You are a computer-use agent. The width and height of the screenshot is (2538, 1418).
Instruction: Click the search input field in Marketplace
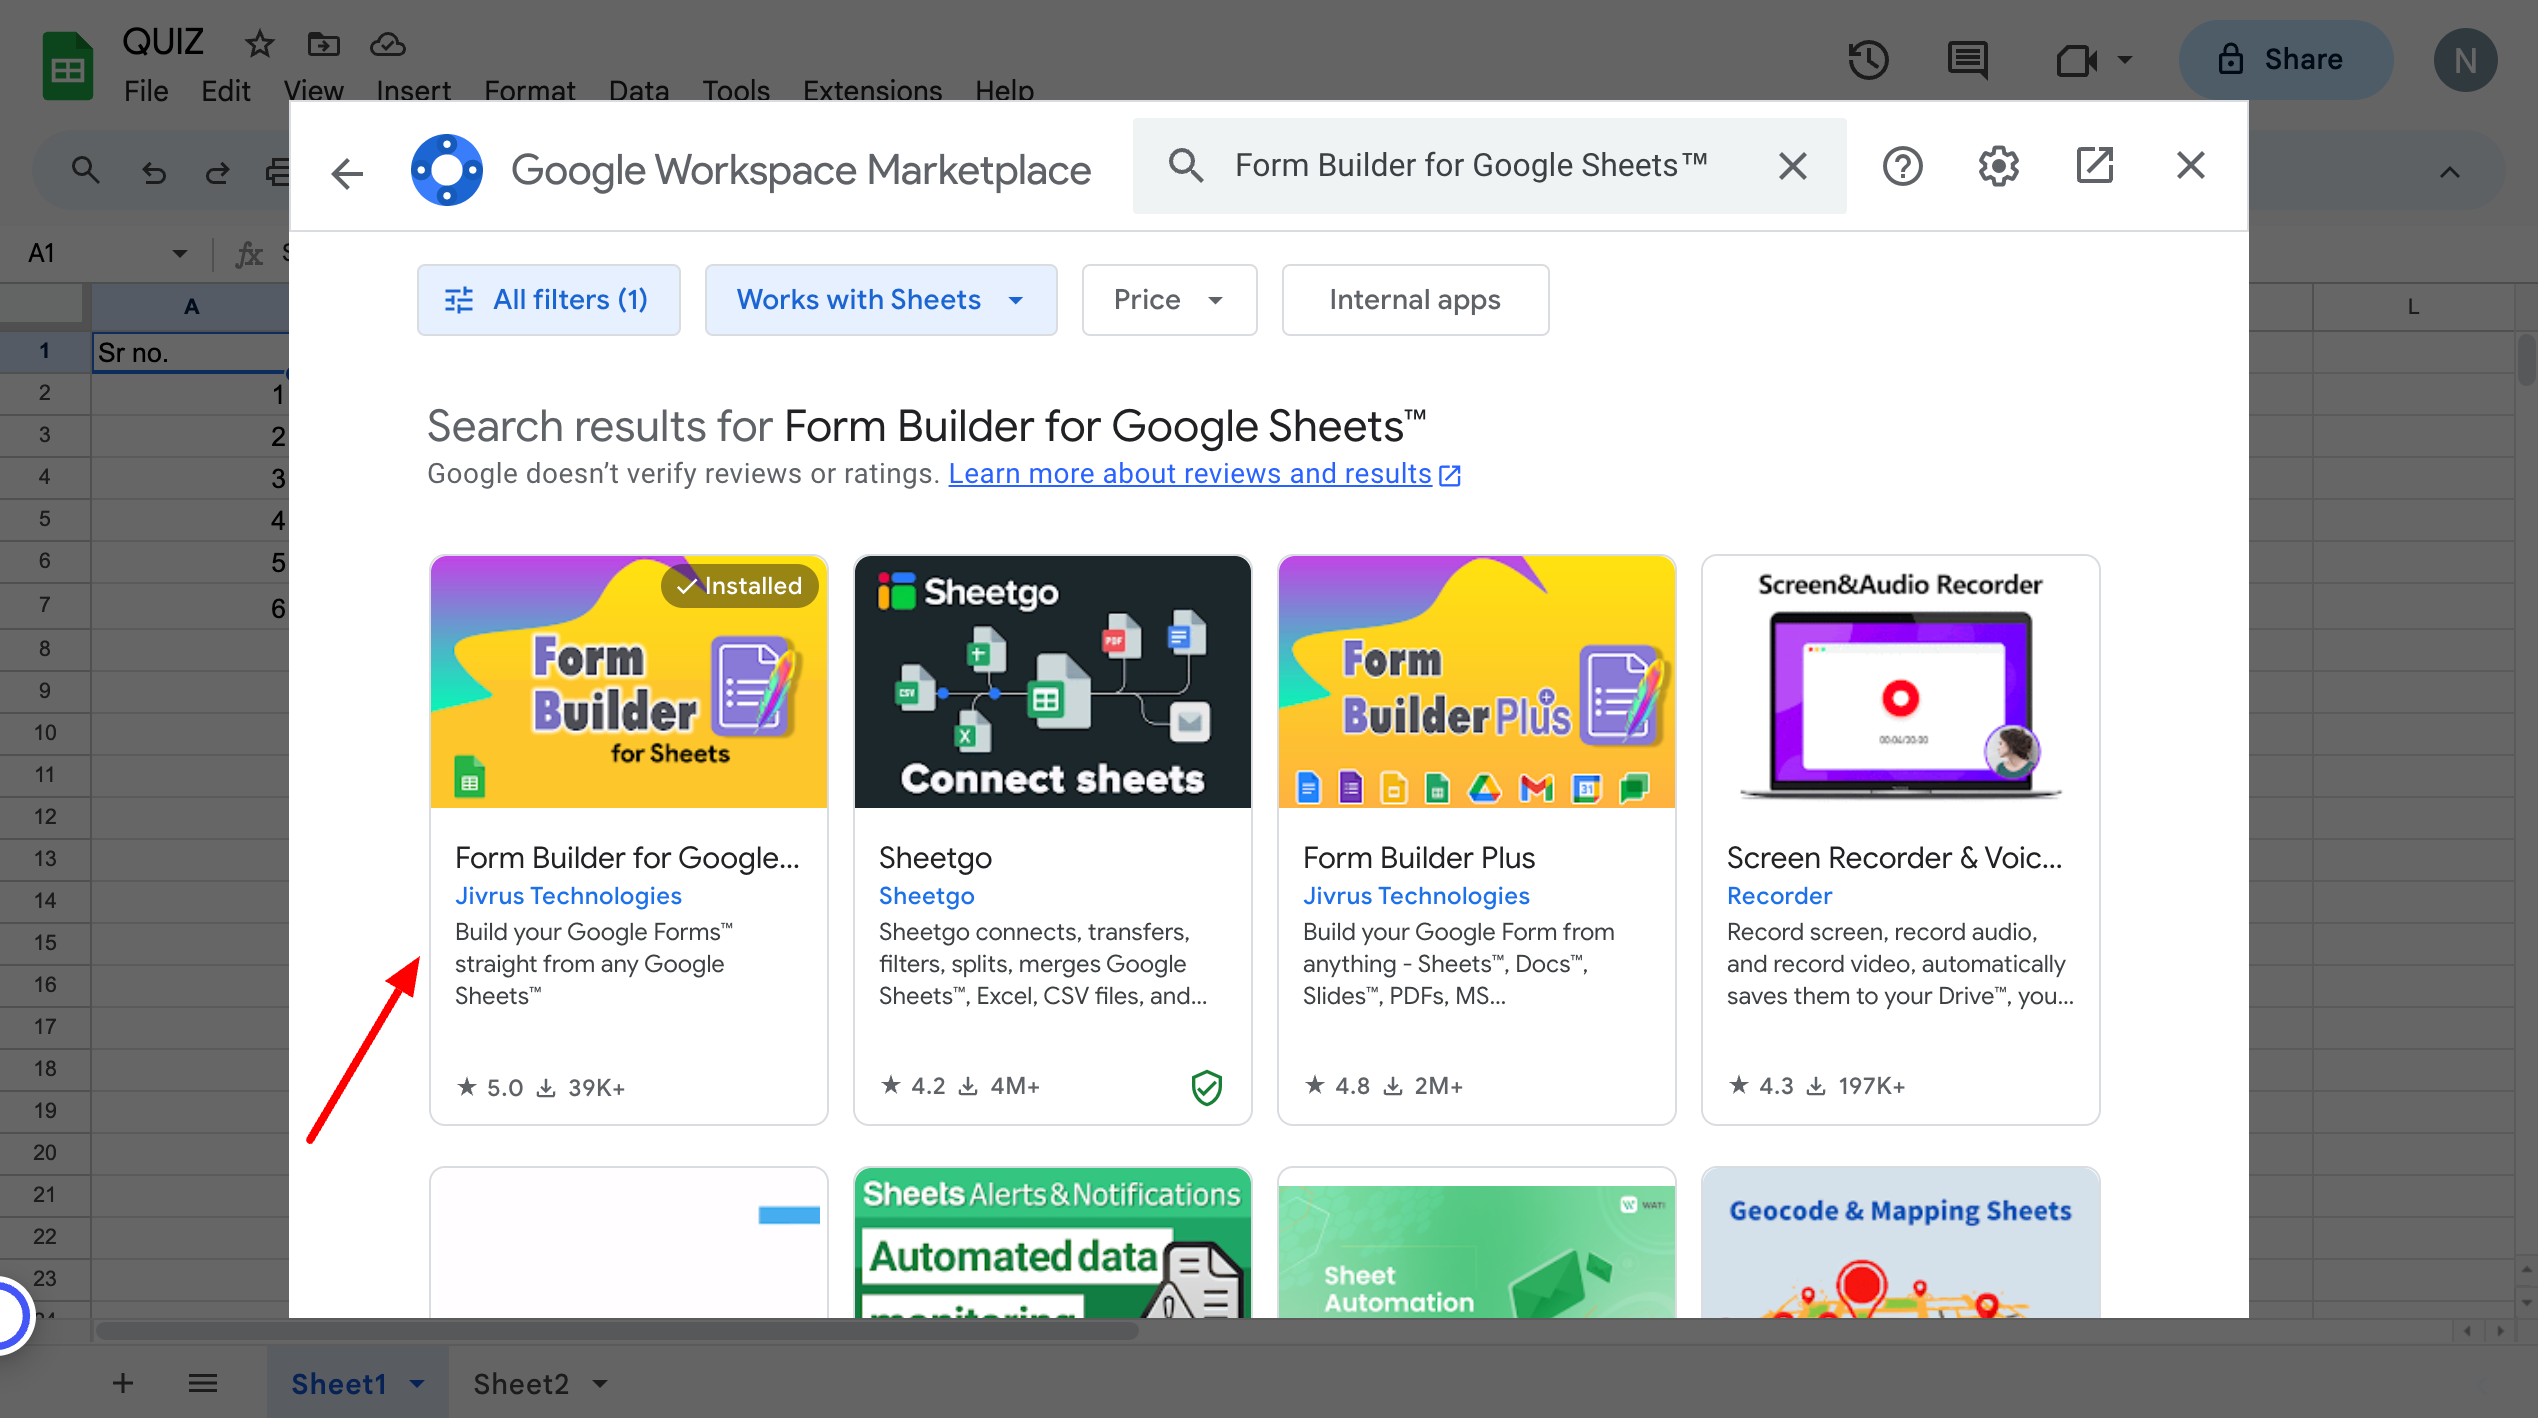(1489, 166)
